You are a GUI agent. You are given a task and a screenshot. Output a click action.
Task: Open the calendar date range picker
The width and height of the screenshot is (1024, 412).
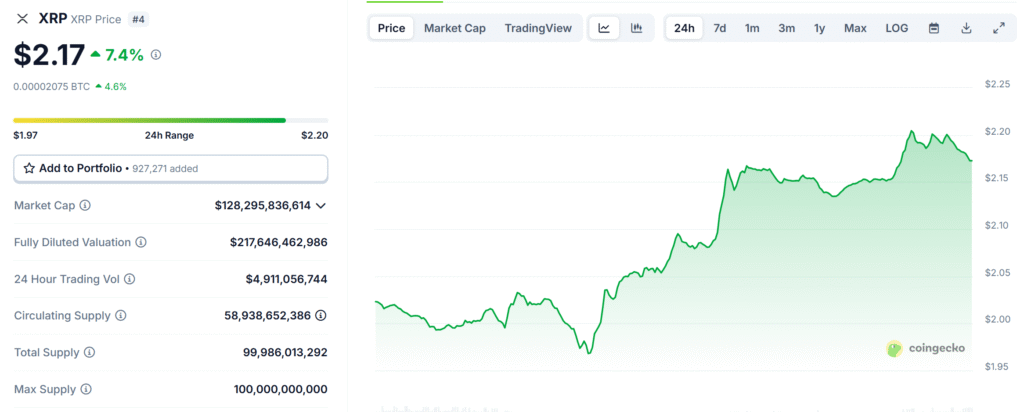[934, 28]
